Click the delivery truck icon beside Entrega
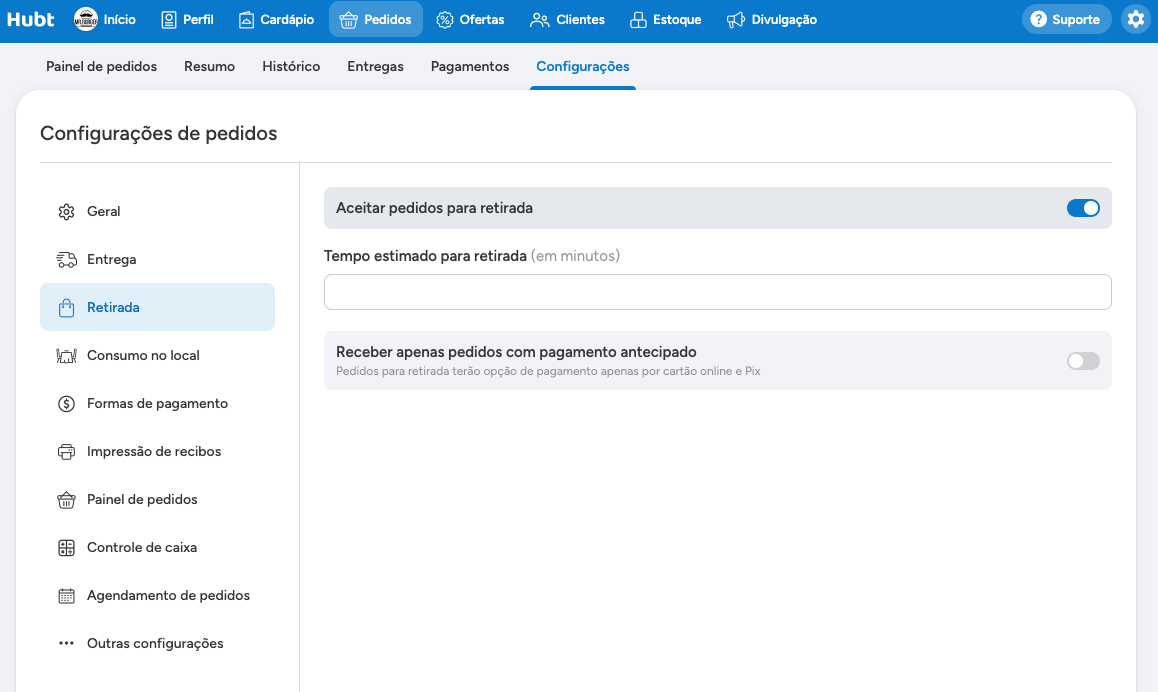Image resolution: width=1158 pixels, height=692 pixels. [x=66, y=260]
